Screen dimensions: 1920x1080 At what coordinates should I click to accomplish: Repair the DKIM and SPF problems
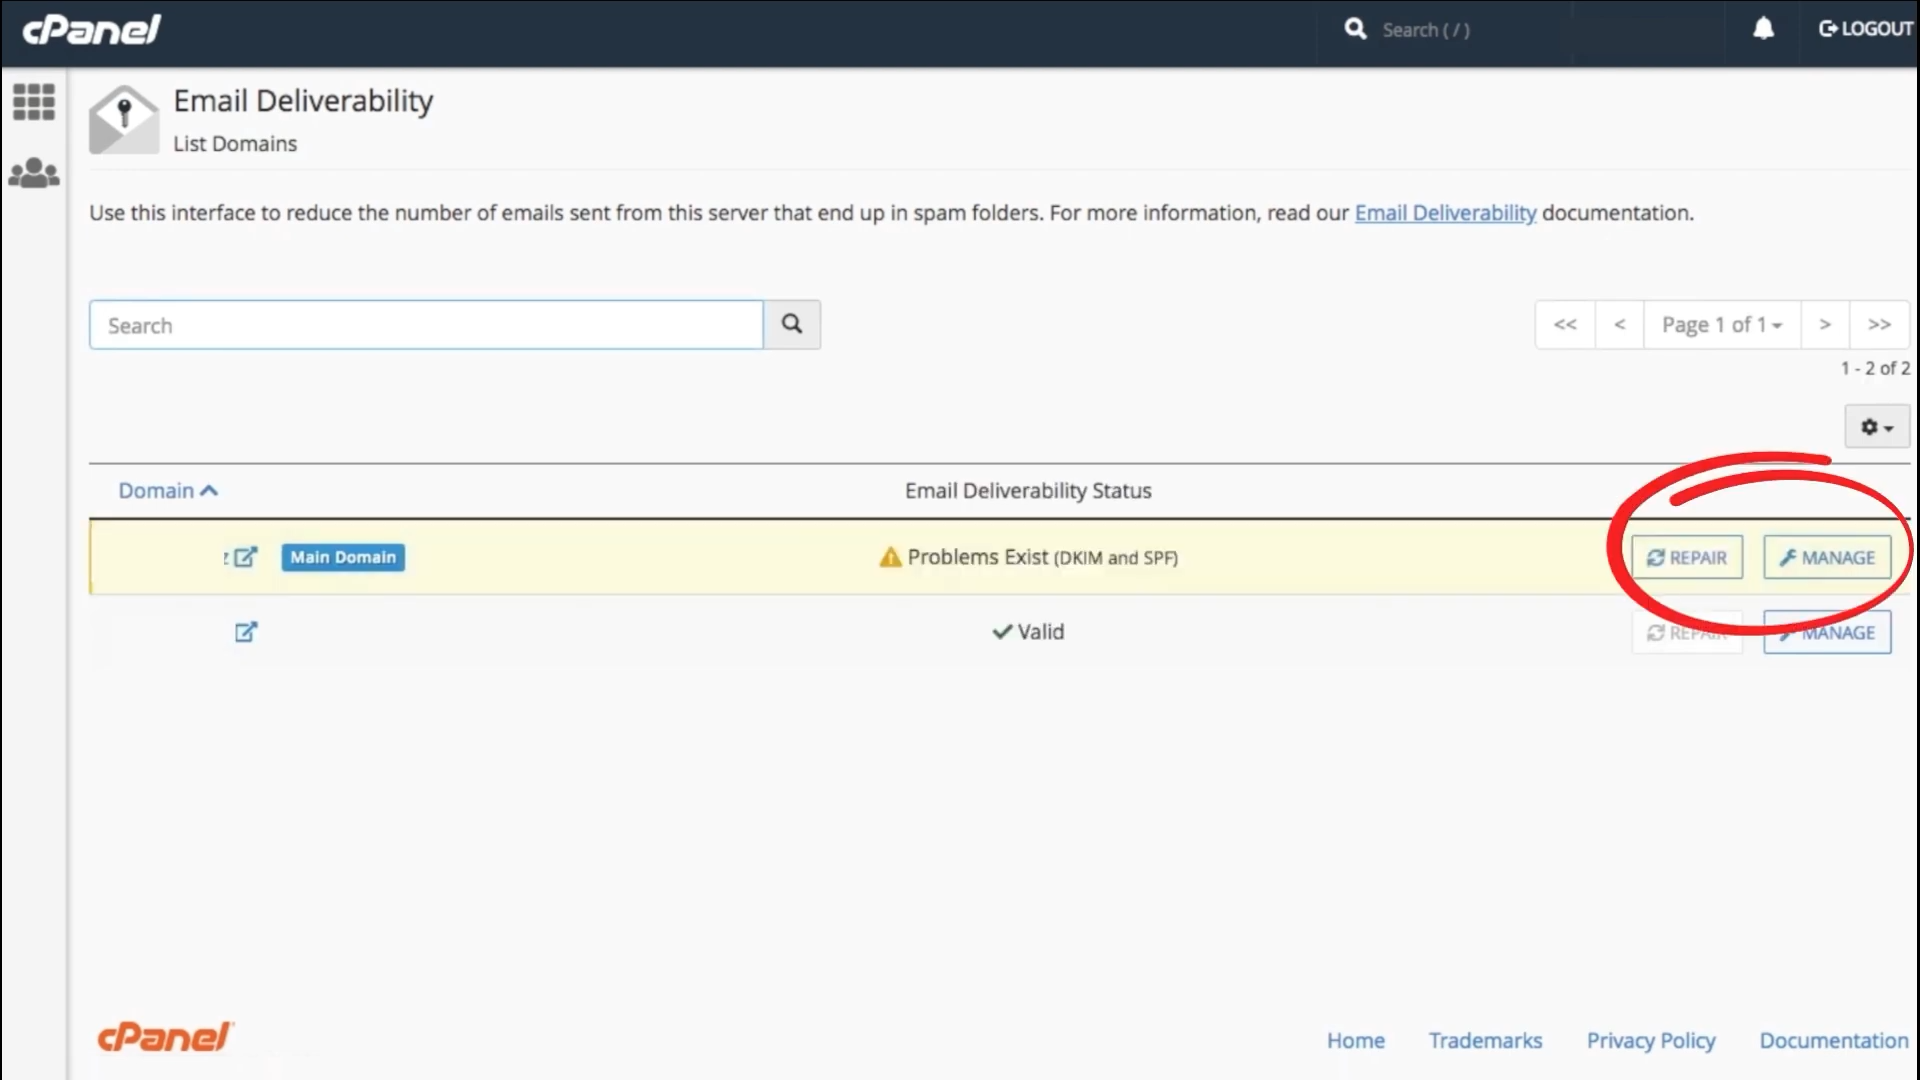1686,557
